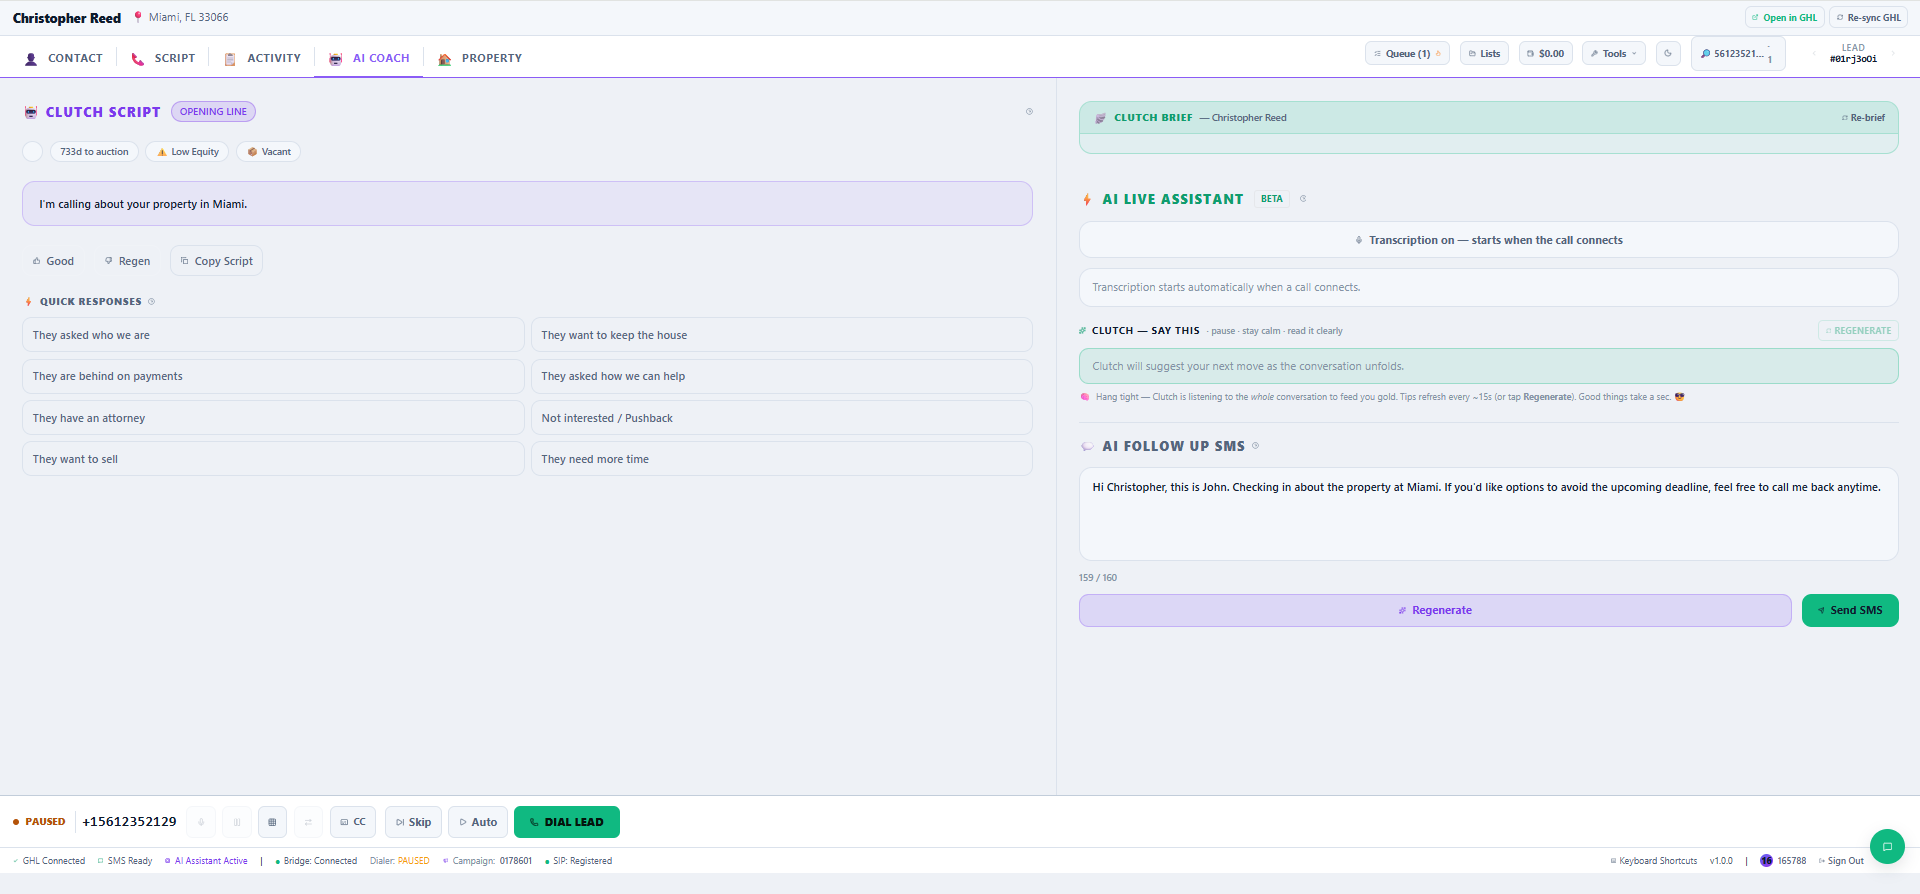1920x894 pixels.
Task: Click Copy Script button
Action: coord(216,261)
